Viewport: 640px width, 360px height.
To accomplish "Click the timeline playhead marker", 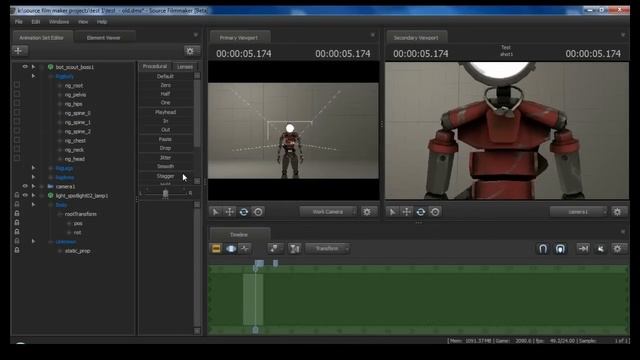I will 256,267.
